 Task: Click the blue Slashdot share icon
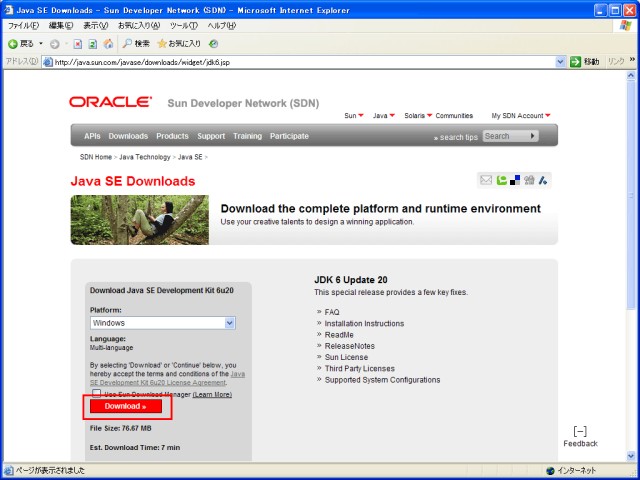click(542, 180)
